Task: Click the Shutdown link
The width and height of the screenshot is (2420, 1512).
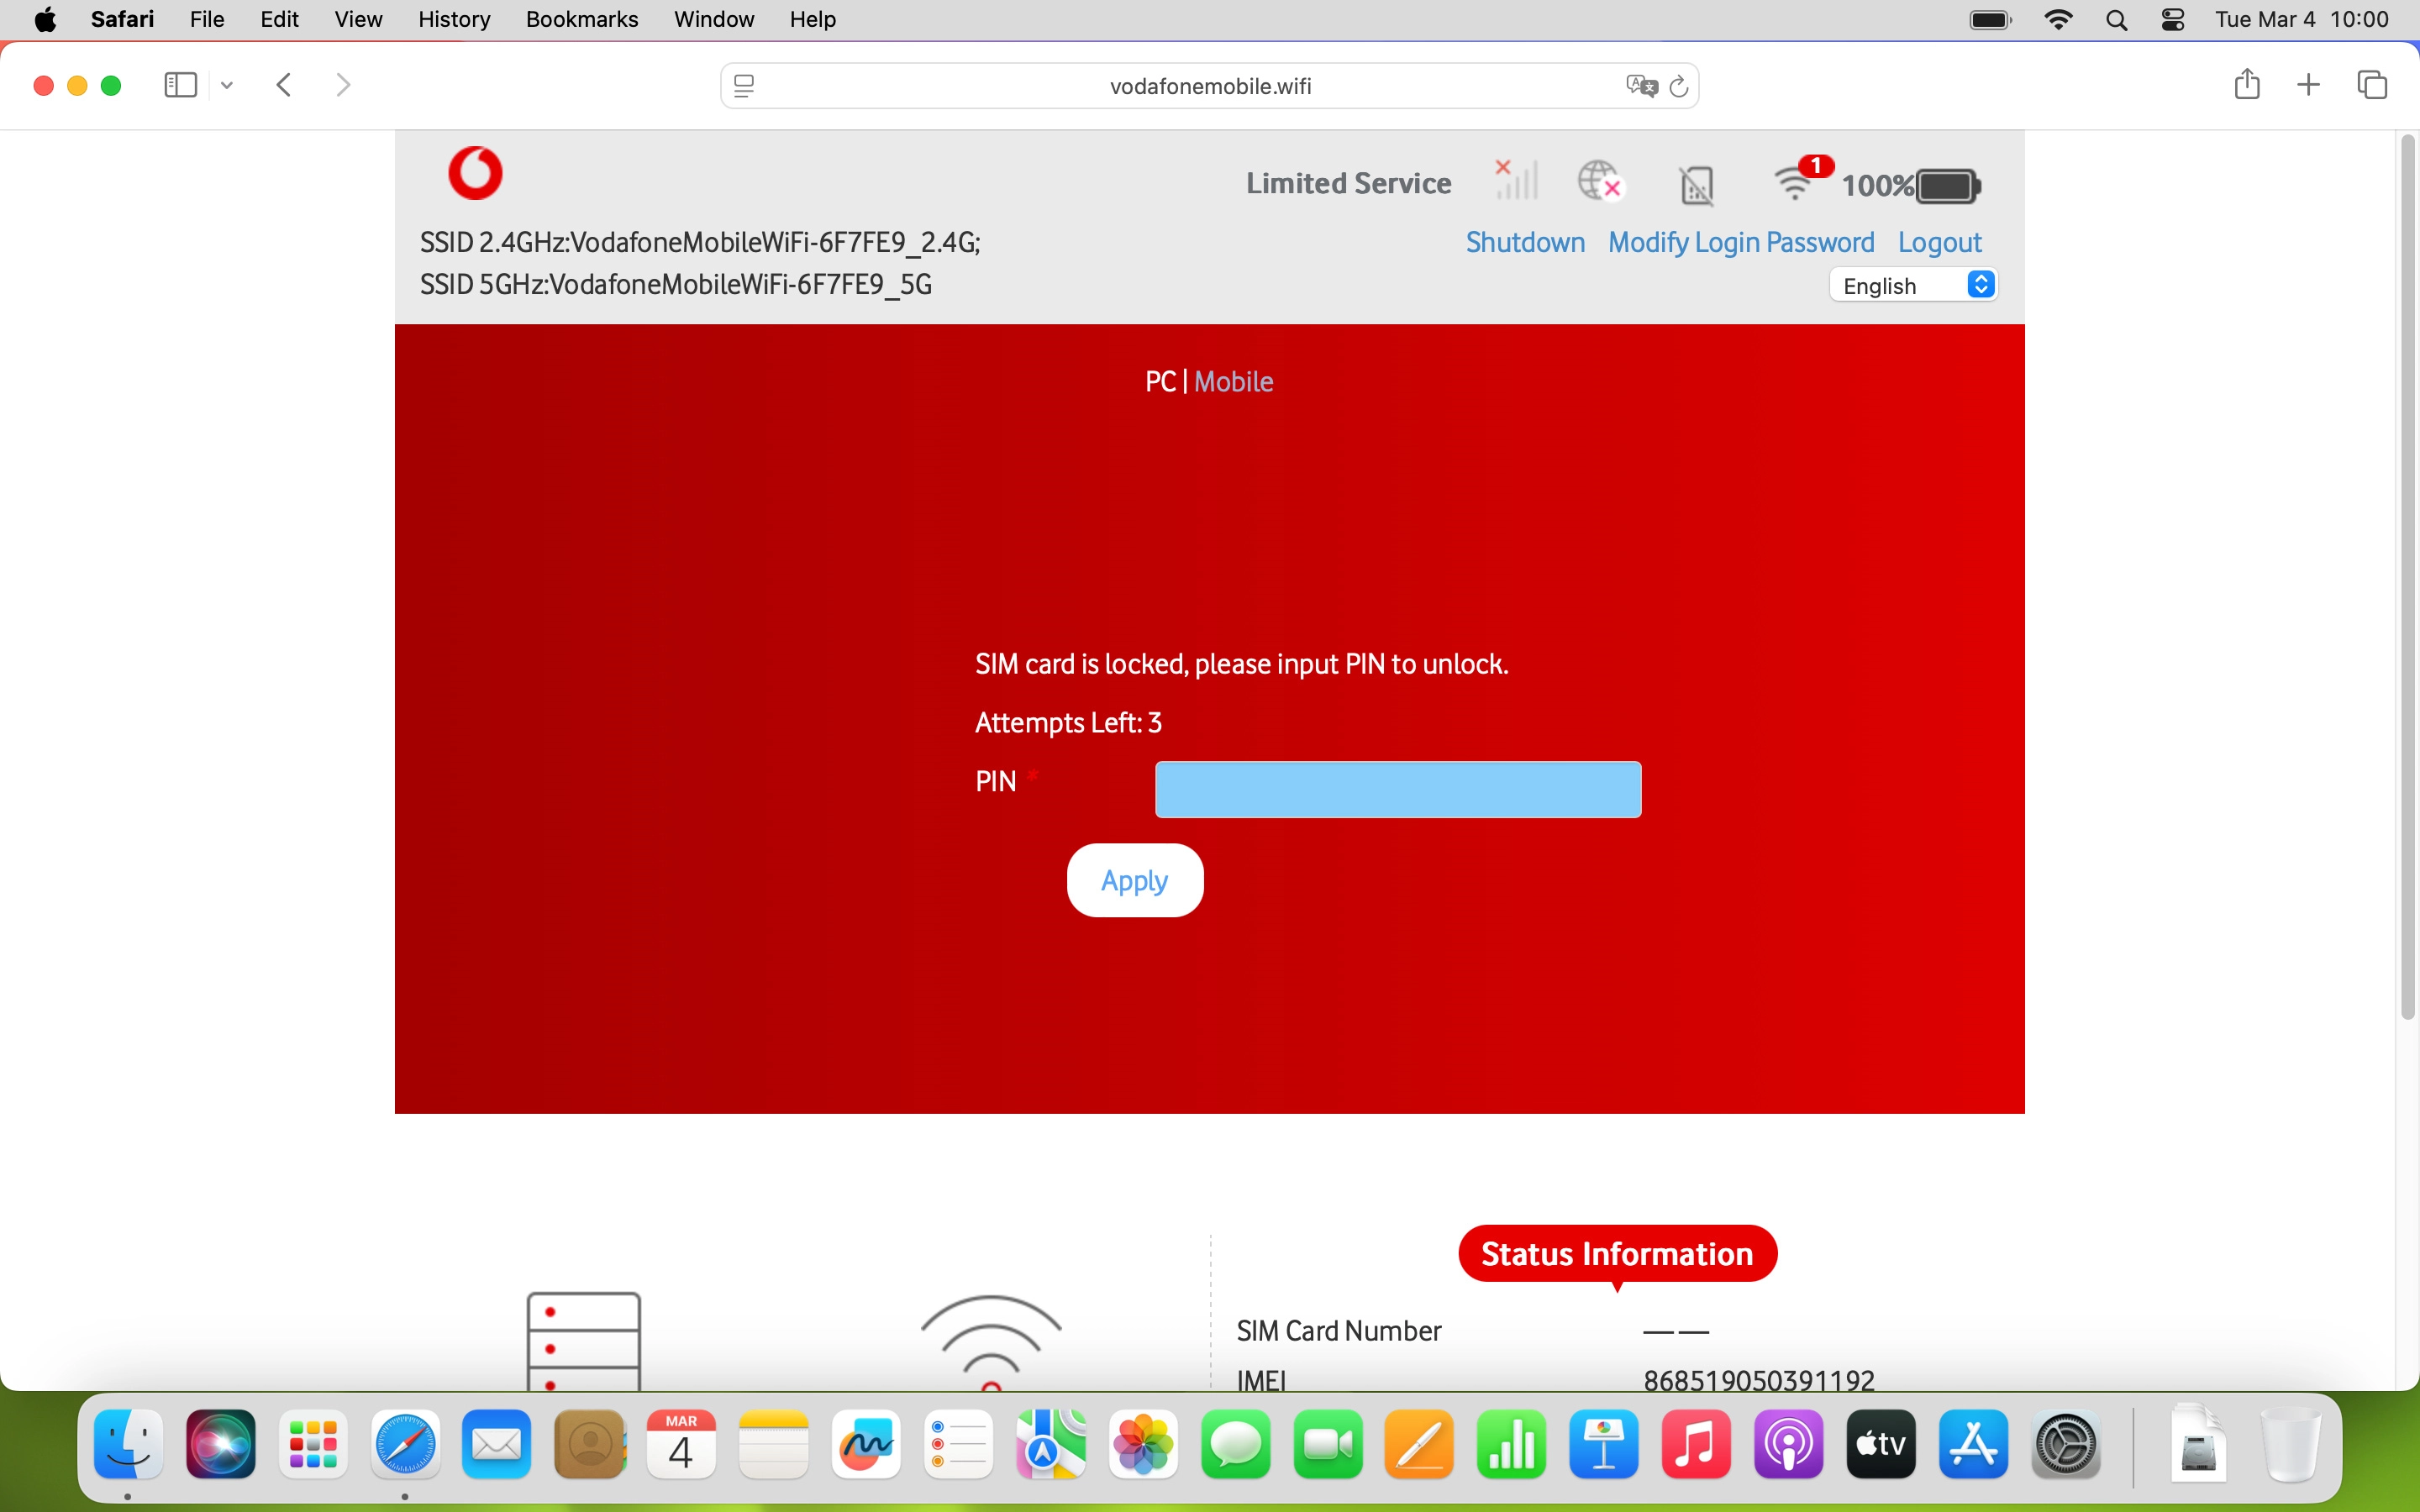Action: (x=1525, y=243)
